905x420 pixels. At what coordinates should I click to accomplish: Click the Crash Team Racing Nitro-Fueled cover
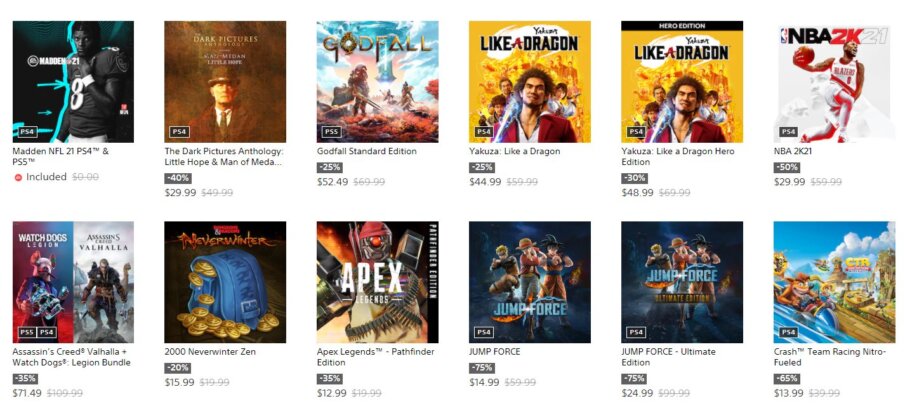pyautogui.click(x=835, y=282)
